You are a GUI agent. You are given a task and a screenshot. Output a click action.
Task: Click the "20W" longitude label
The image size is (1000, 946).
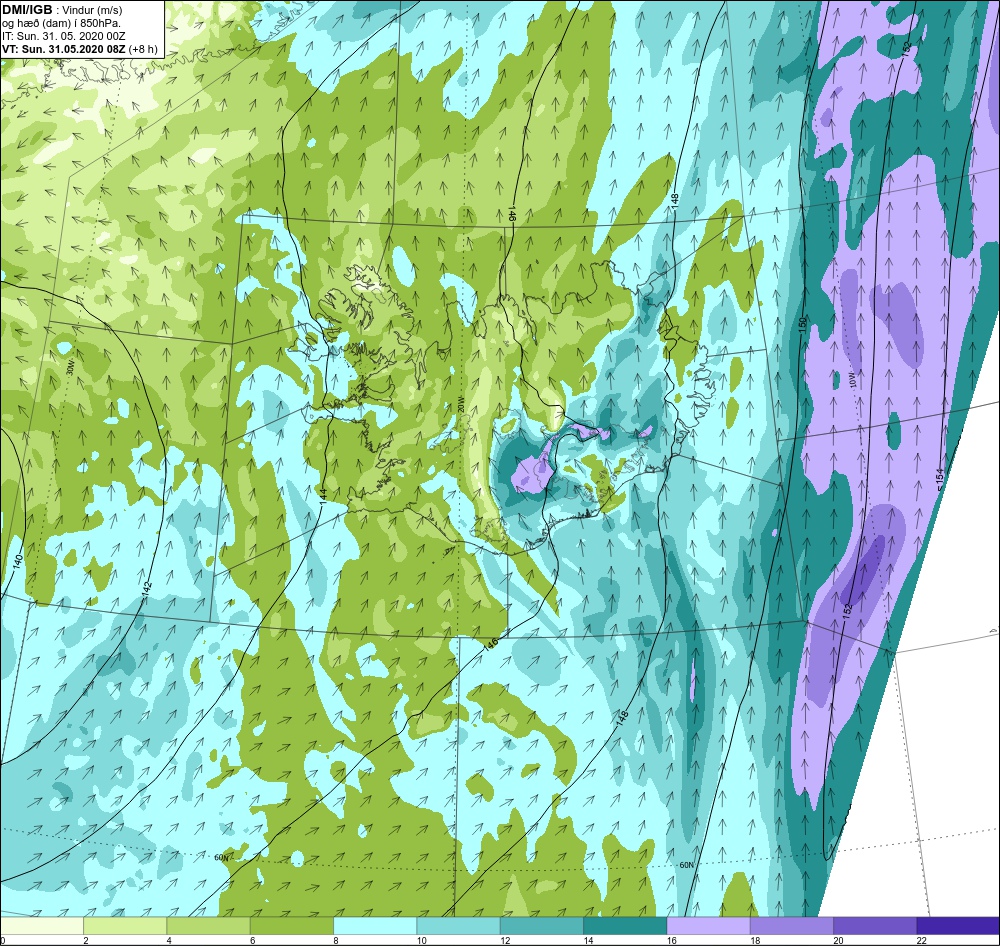[x=460, y=404]
